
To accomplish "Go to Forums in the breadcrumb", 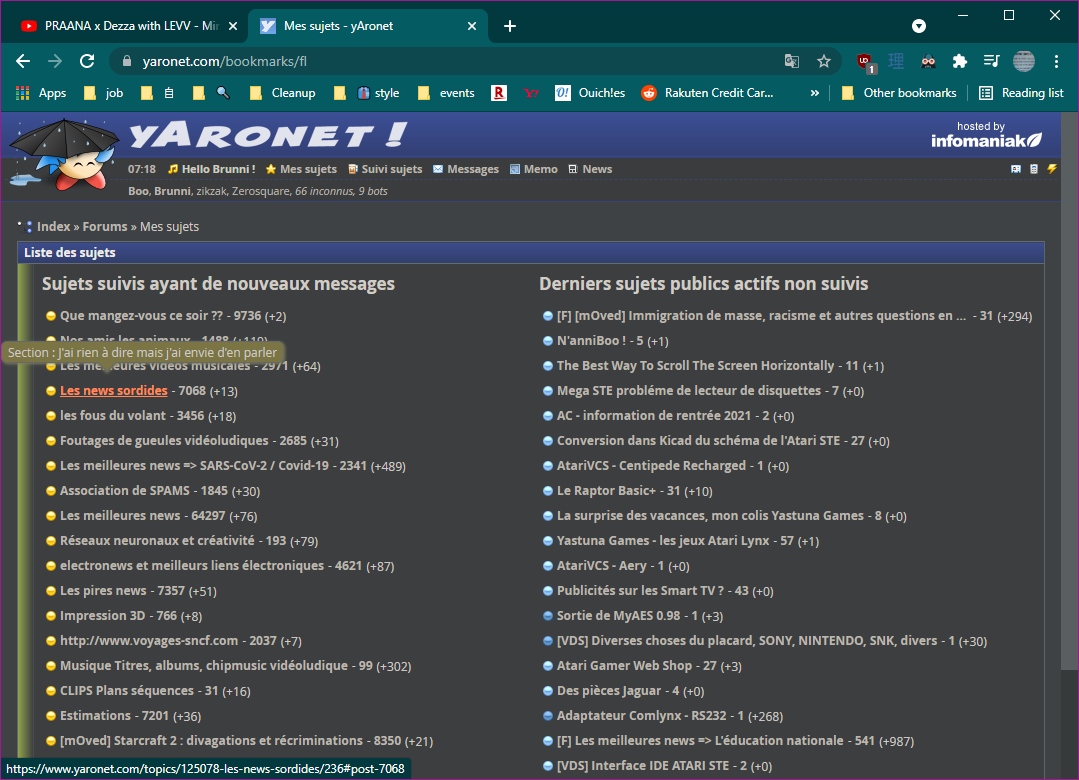I will [x=104, y=227].
